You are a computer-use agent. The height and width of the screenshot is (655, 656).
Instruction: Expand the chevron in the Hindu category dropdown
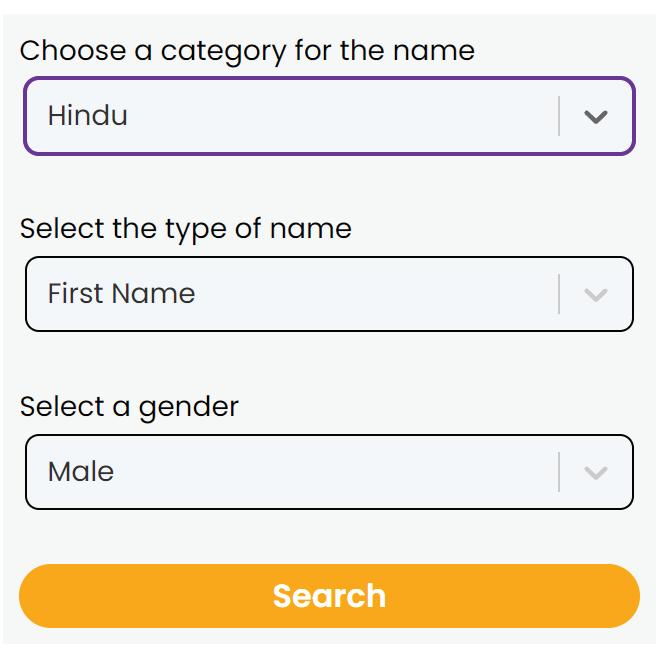coord(596,117)
